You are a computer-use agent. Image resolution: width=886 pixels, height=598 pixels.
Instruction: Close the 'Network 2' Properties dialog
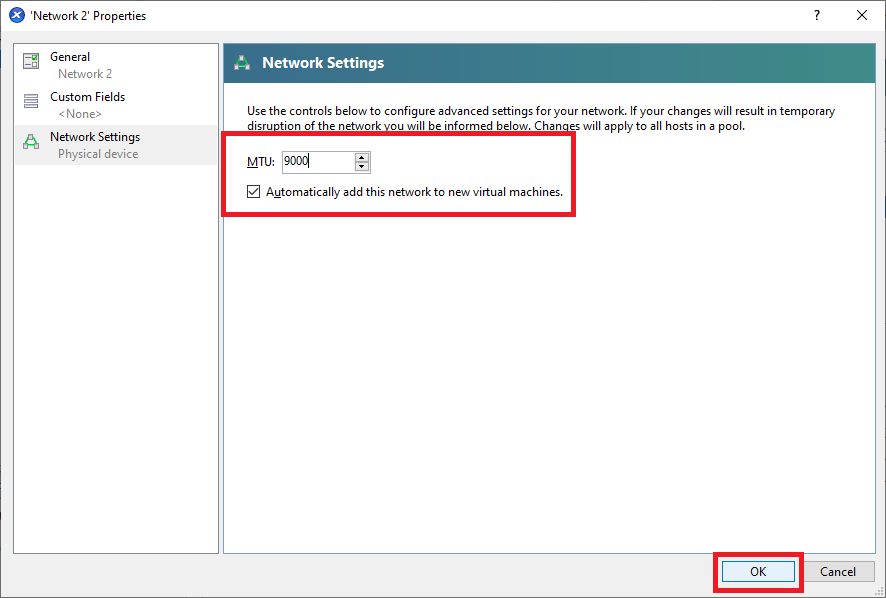pos(862,15)
